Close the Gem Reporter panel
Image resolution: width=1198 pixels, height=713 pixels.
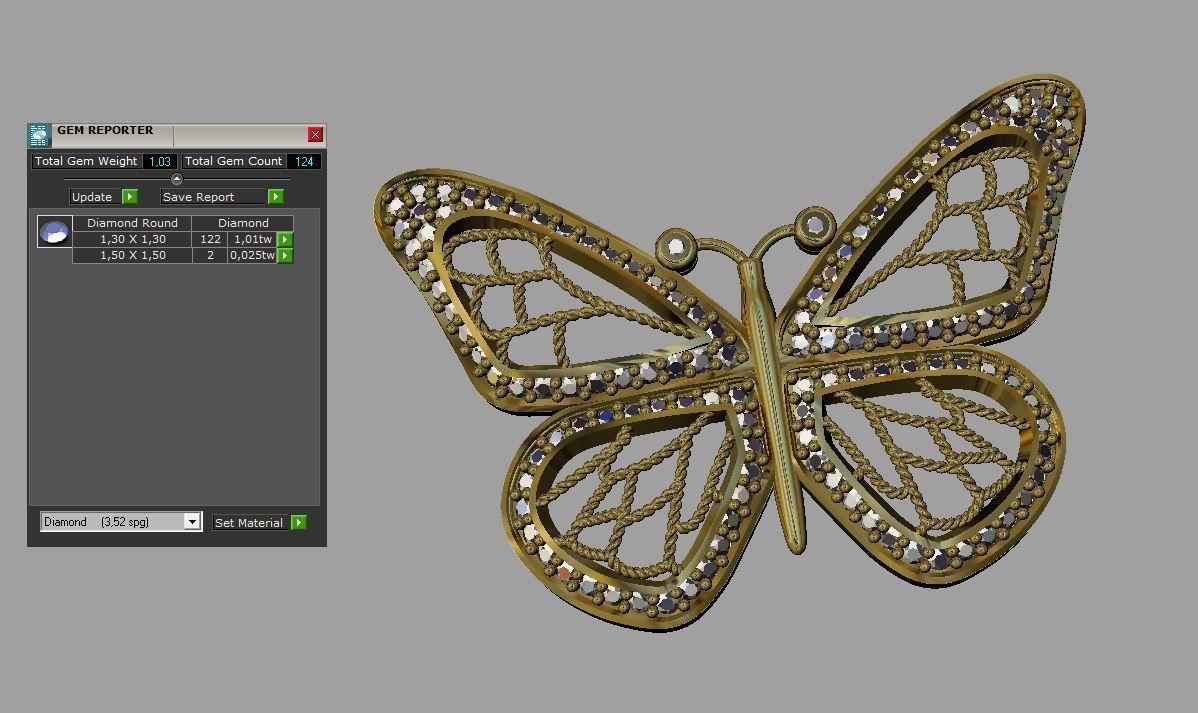[x=315, y=134]
